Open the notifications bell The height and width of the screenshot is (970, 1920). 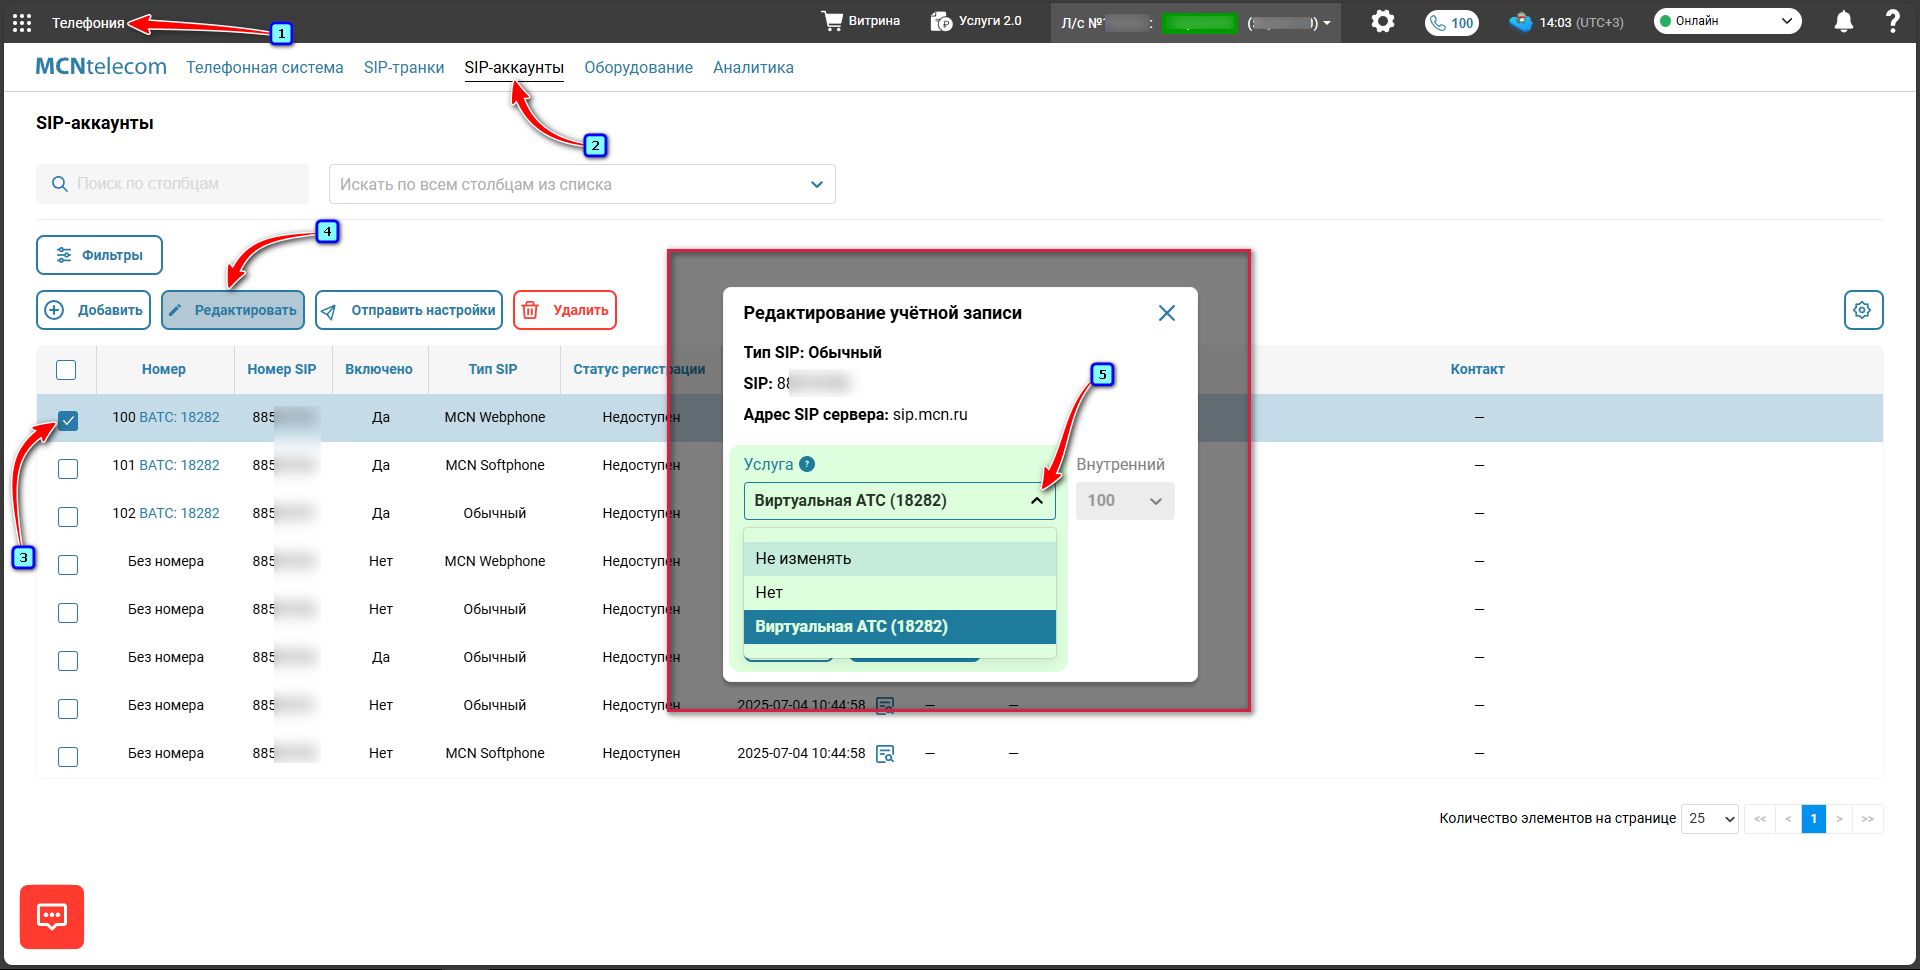[x=1844, y=22]
